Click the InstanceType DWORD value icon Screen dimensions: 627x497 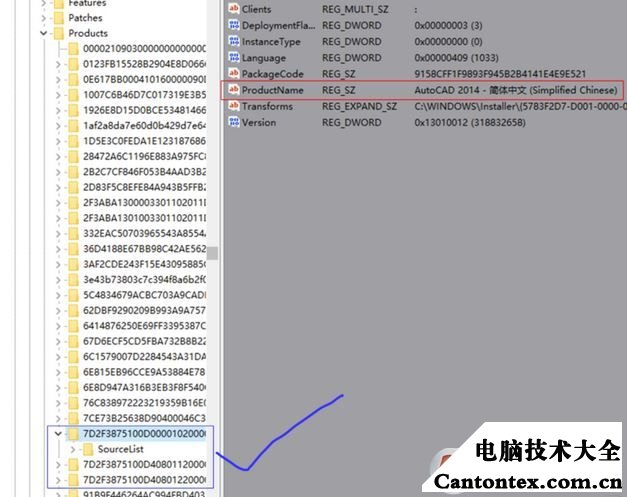234,41
